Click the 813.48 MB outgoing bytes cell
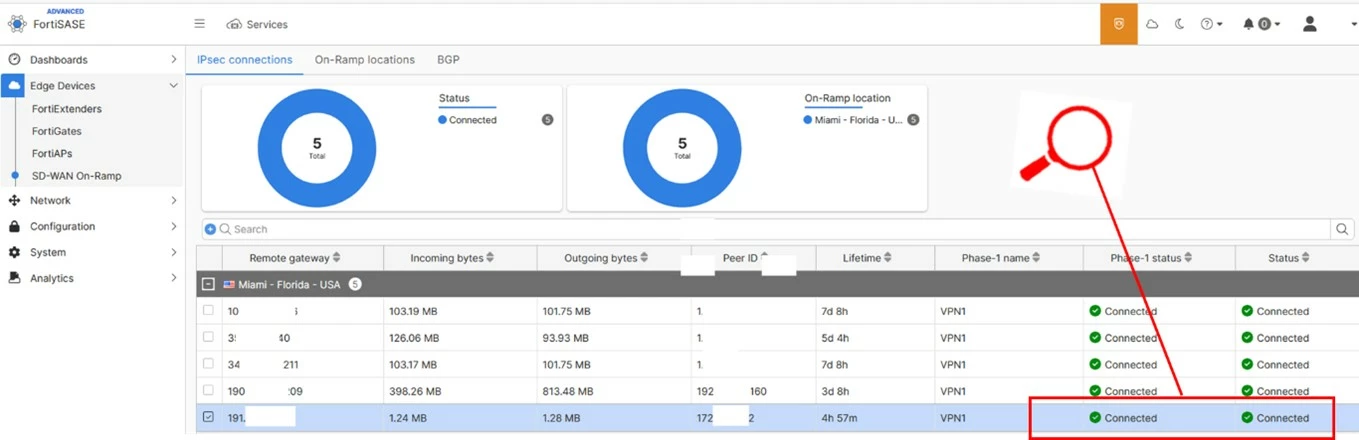The image size is (1359, 440). (568, 392)
